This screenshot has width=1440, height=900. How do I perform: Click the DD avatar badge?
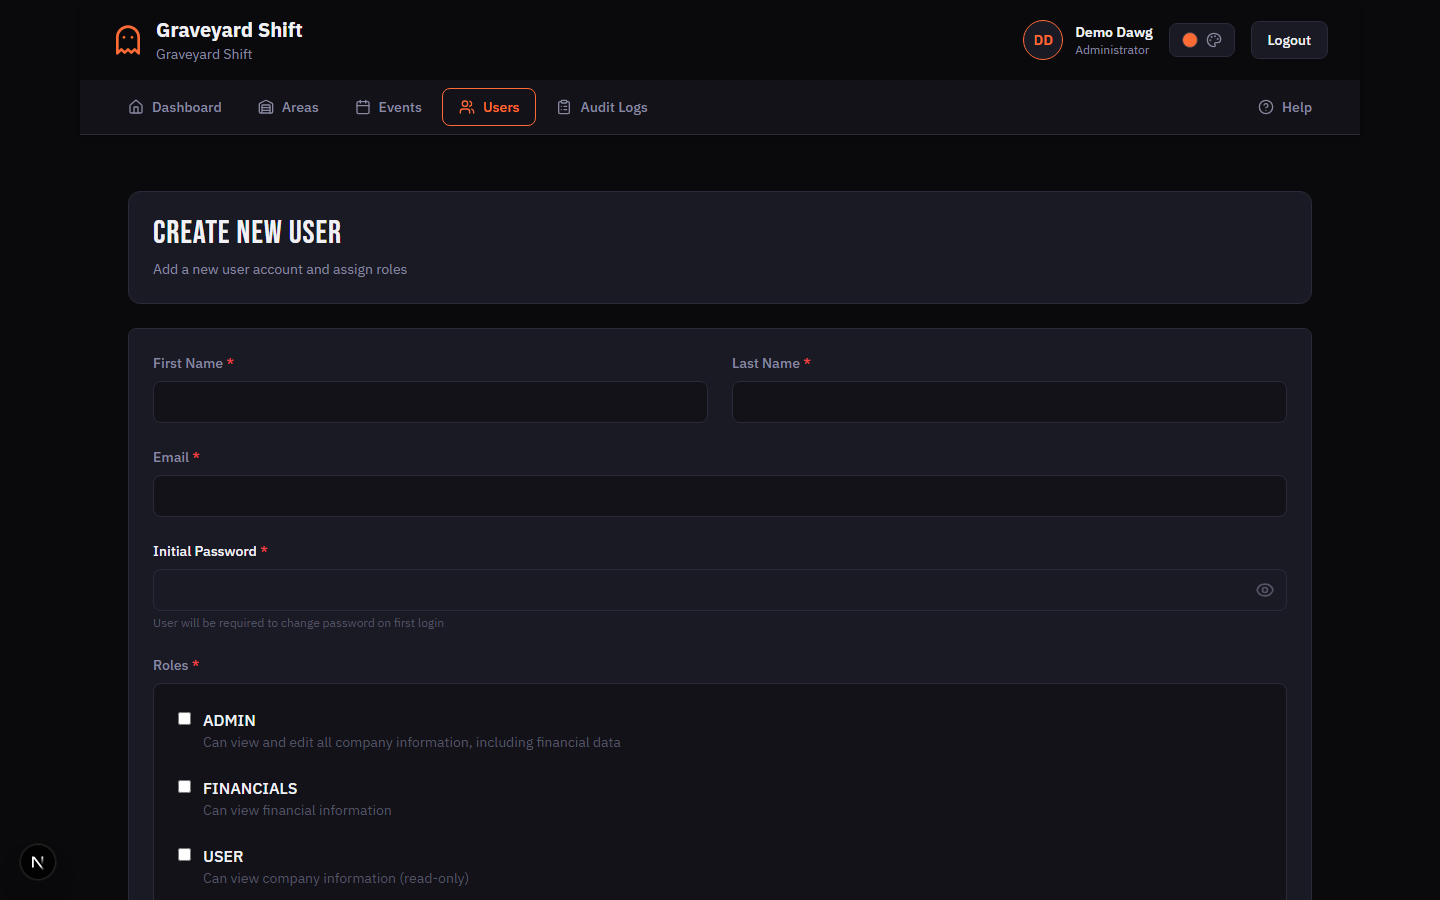tap(1043, 39)
